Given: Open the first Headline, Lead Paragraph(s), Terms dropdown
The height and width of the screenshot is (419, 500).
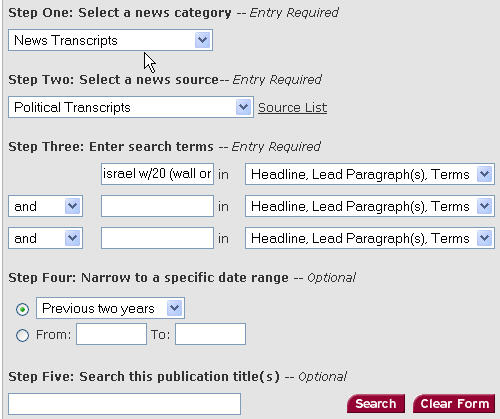Looking at the screenshot, I should (x=370, y=174).
